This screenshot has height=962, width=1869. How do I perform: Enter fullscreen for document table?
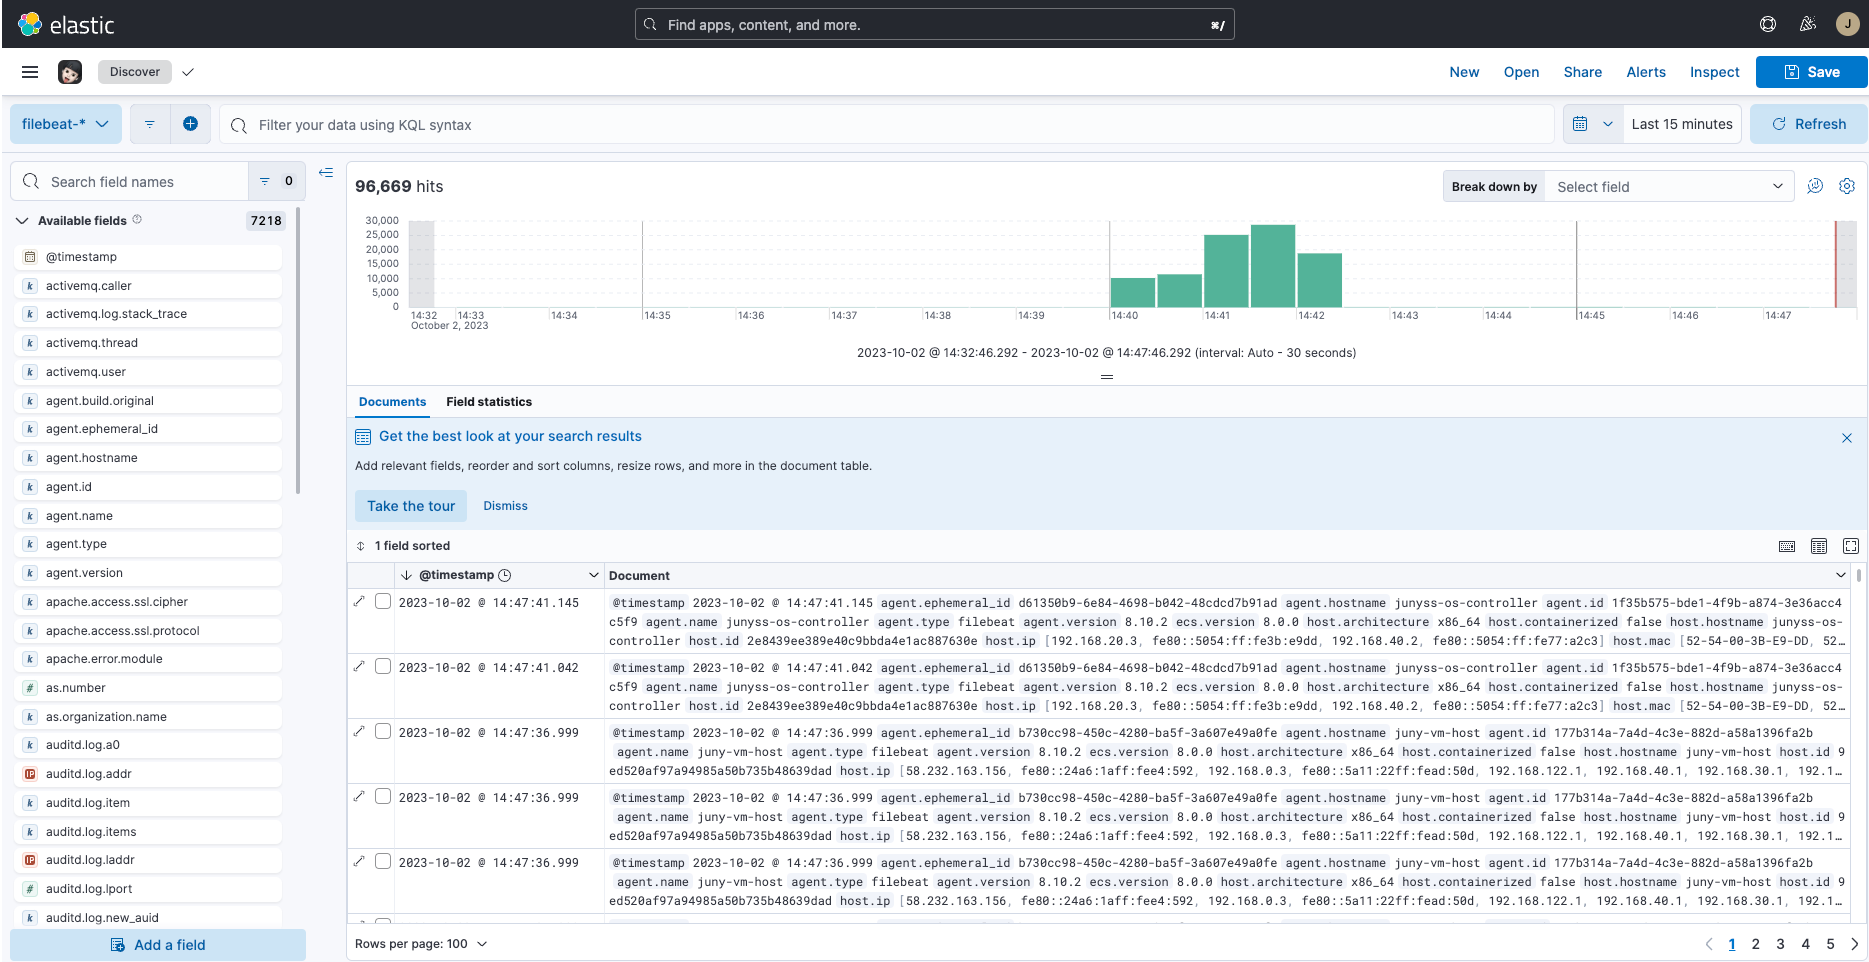1851,546
